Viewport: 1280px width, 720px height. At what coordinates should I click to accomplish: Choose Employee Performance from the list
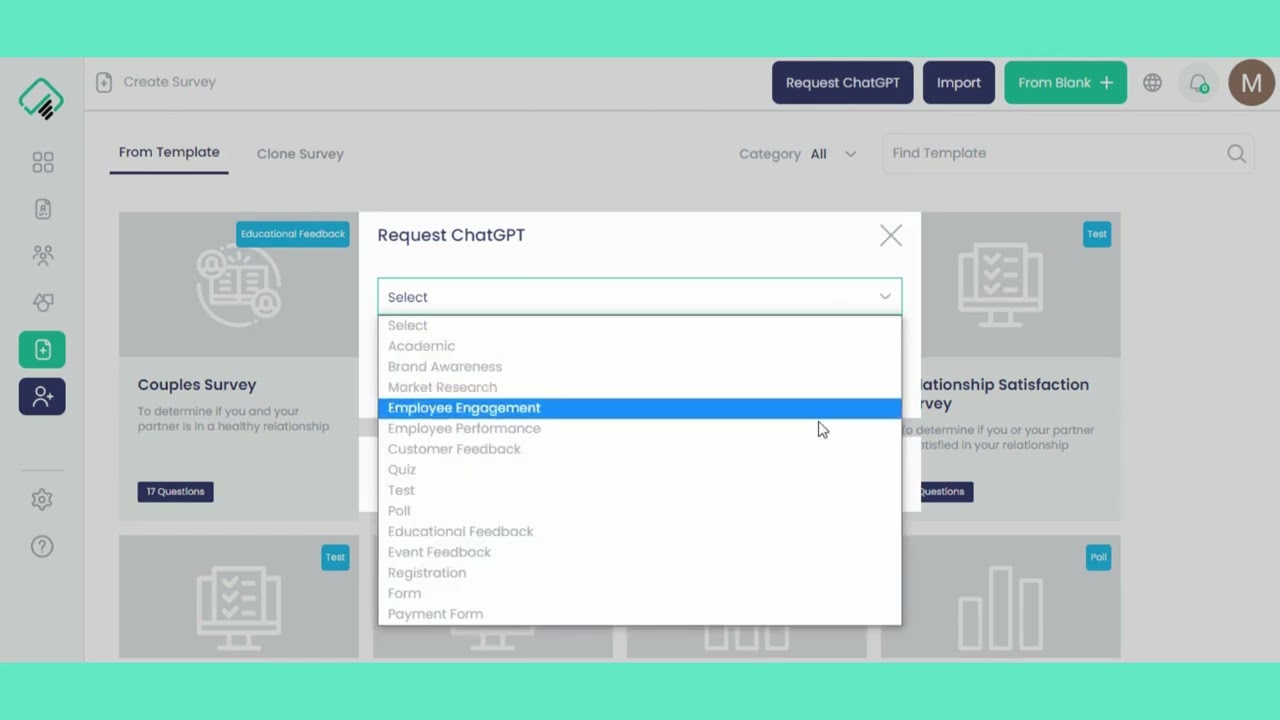click(x=640, y=428)
